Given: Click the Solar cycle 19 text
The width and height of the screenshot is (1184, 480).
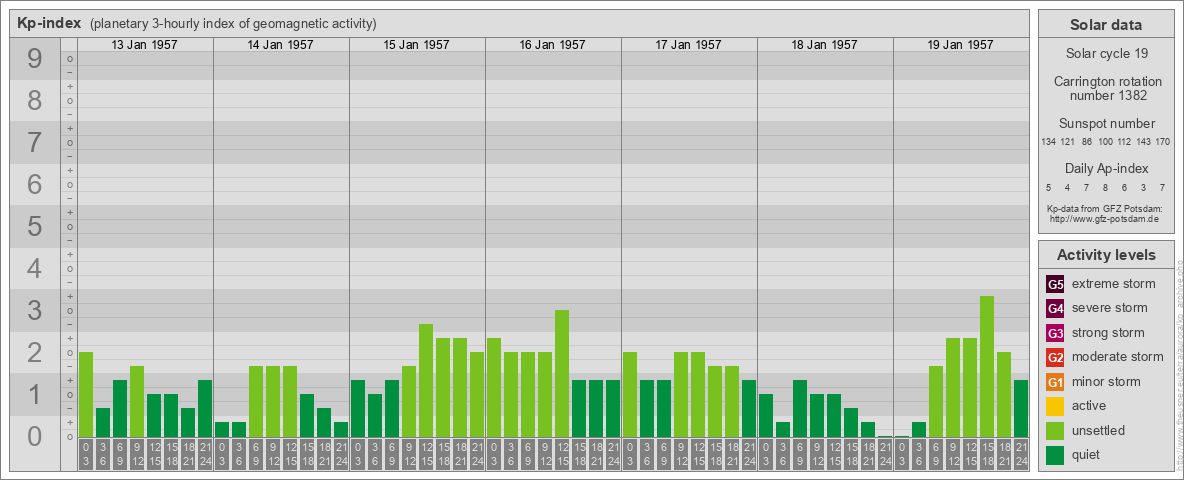Looking at the screenshot, I should click(1106, 54).
